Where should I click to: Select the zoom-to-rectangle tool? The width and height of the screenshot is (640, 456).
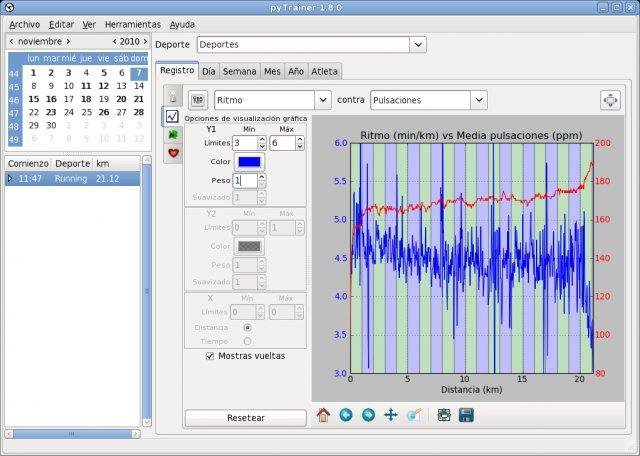tap(413, 415)
